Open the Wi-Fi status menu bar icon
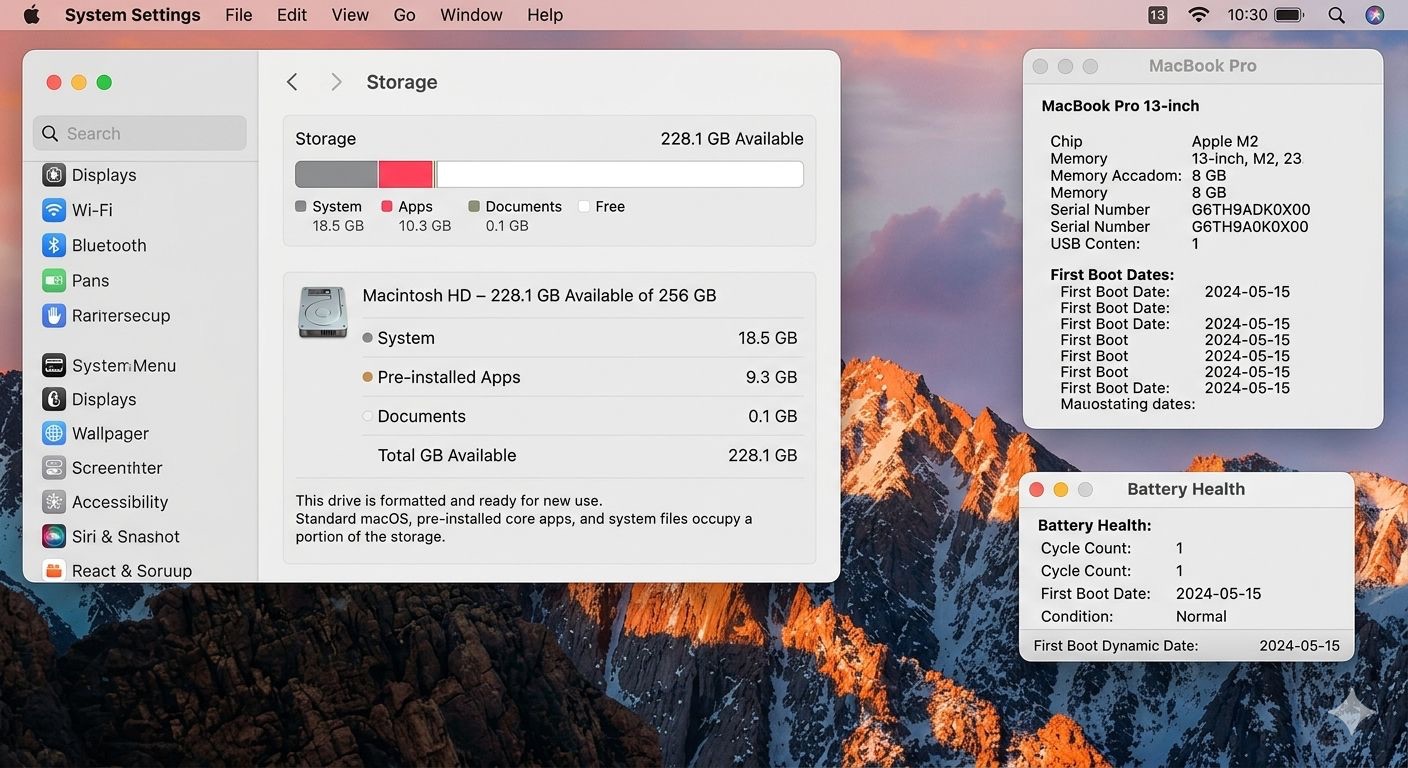The width and height of the screenshot is (1408, 768). [1198, 15]
